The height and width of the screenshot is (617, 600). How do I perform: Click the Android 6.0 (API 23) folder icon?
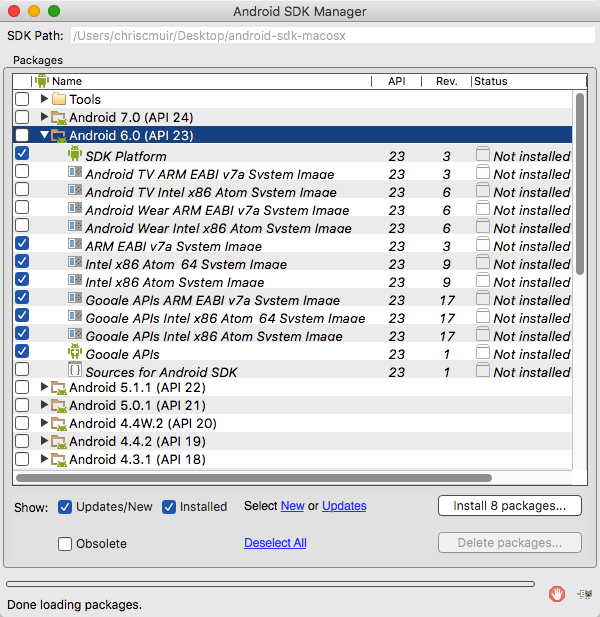pyautogui.click(x=59, y=135)
